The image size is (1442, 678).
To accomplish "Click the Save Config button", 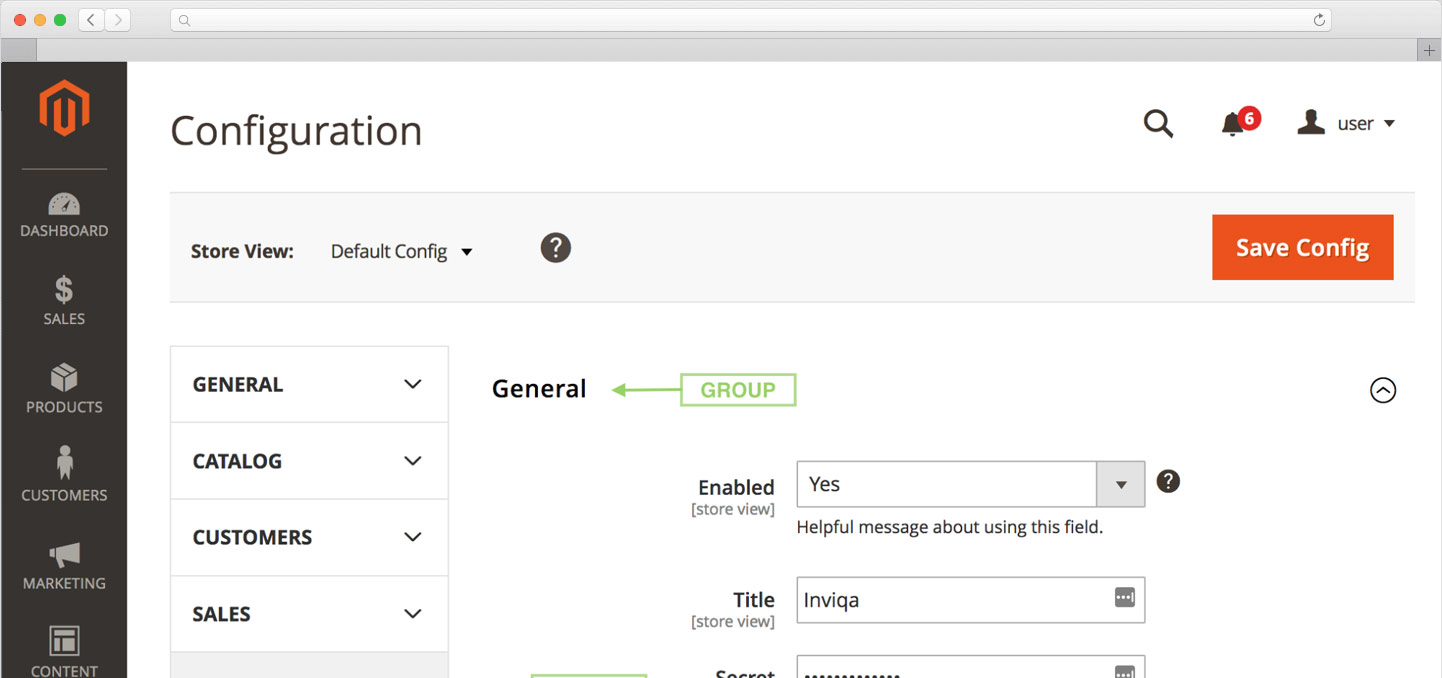I will (x=1302, y=247).
